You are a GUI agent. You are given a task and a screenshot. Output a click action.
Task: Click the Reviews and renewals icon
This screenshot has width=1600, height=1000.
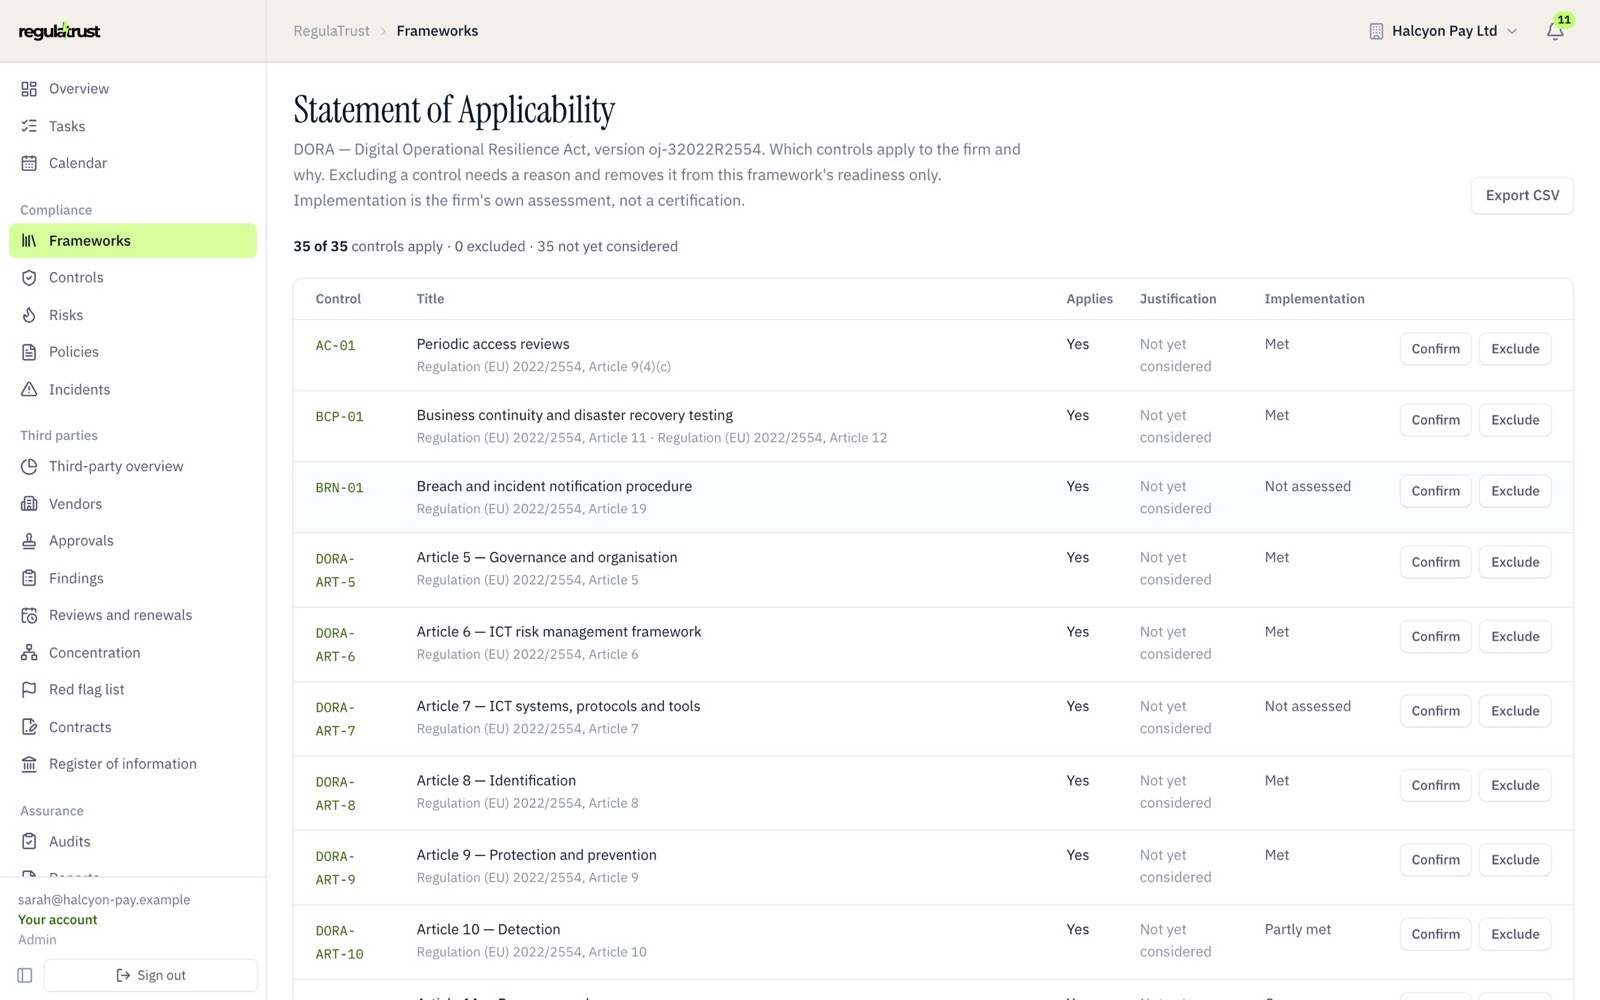[29, 616]
